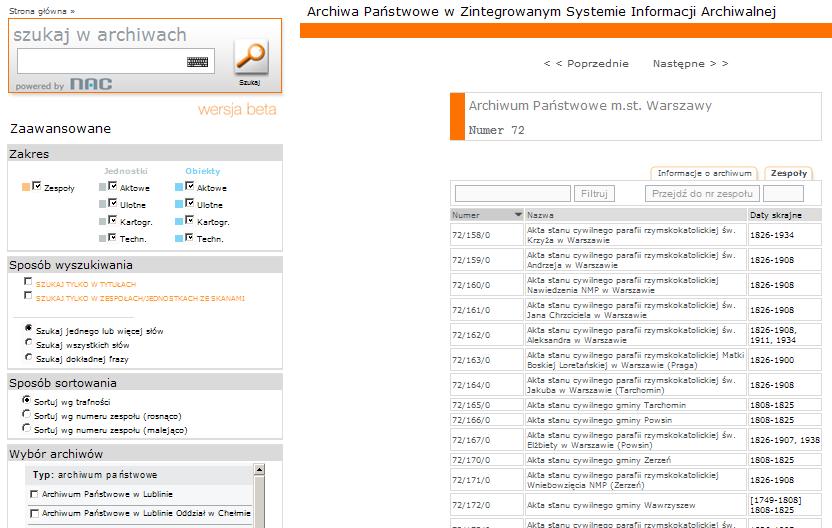Image resolution: width=832 pixels, height=528 pixels.
Task: Click the filter text field
Action: (513, 194)
